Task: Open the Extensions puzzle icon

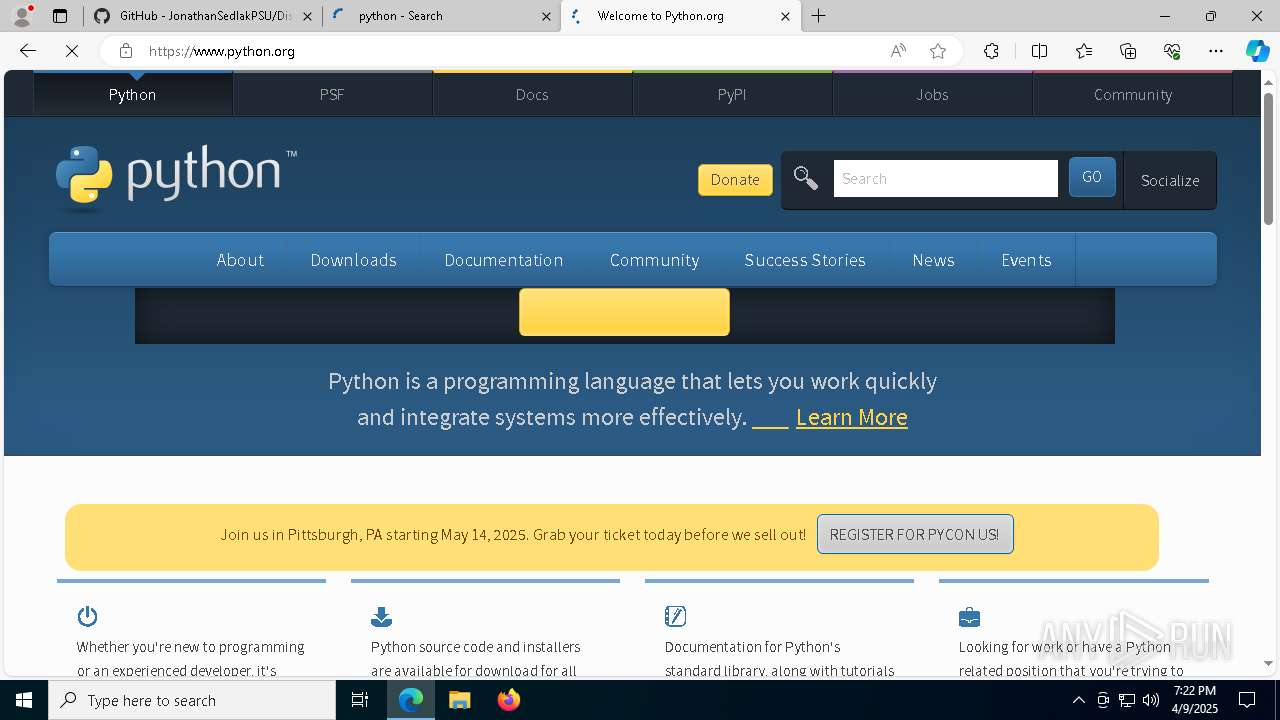Action: pos(991,51)
